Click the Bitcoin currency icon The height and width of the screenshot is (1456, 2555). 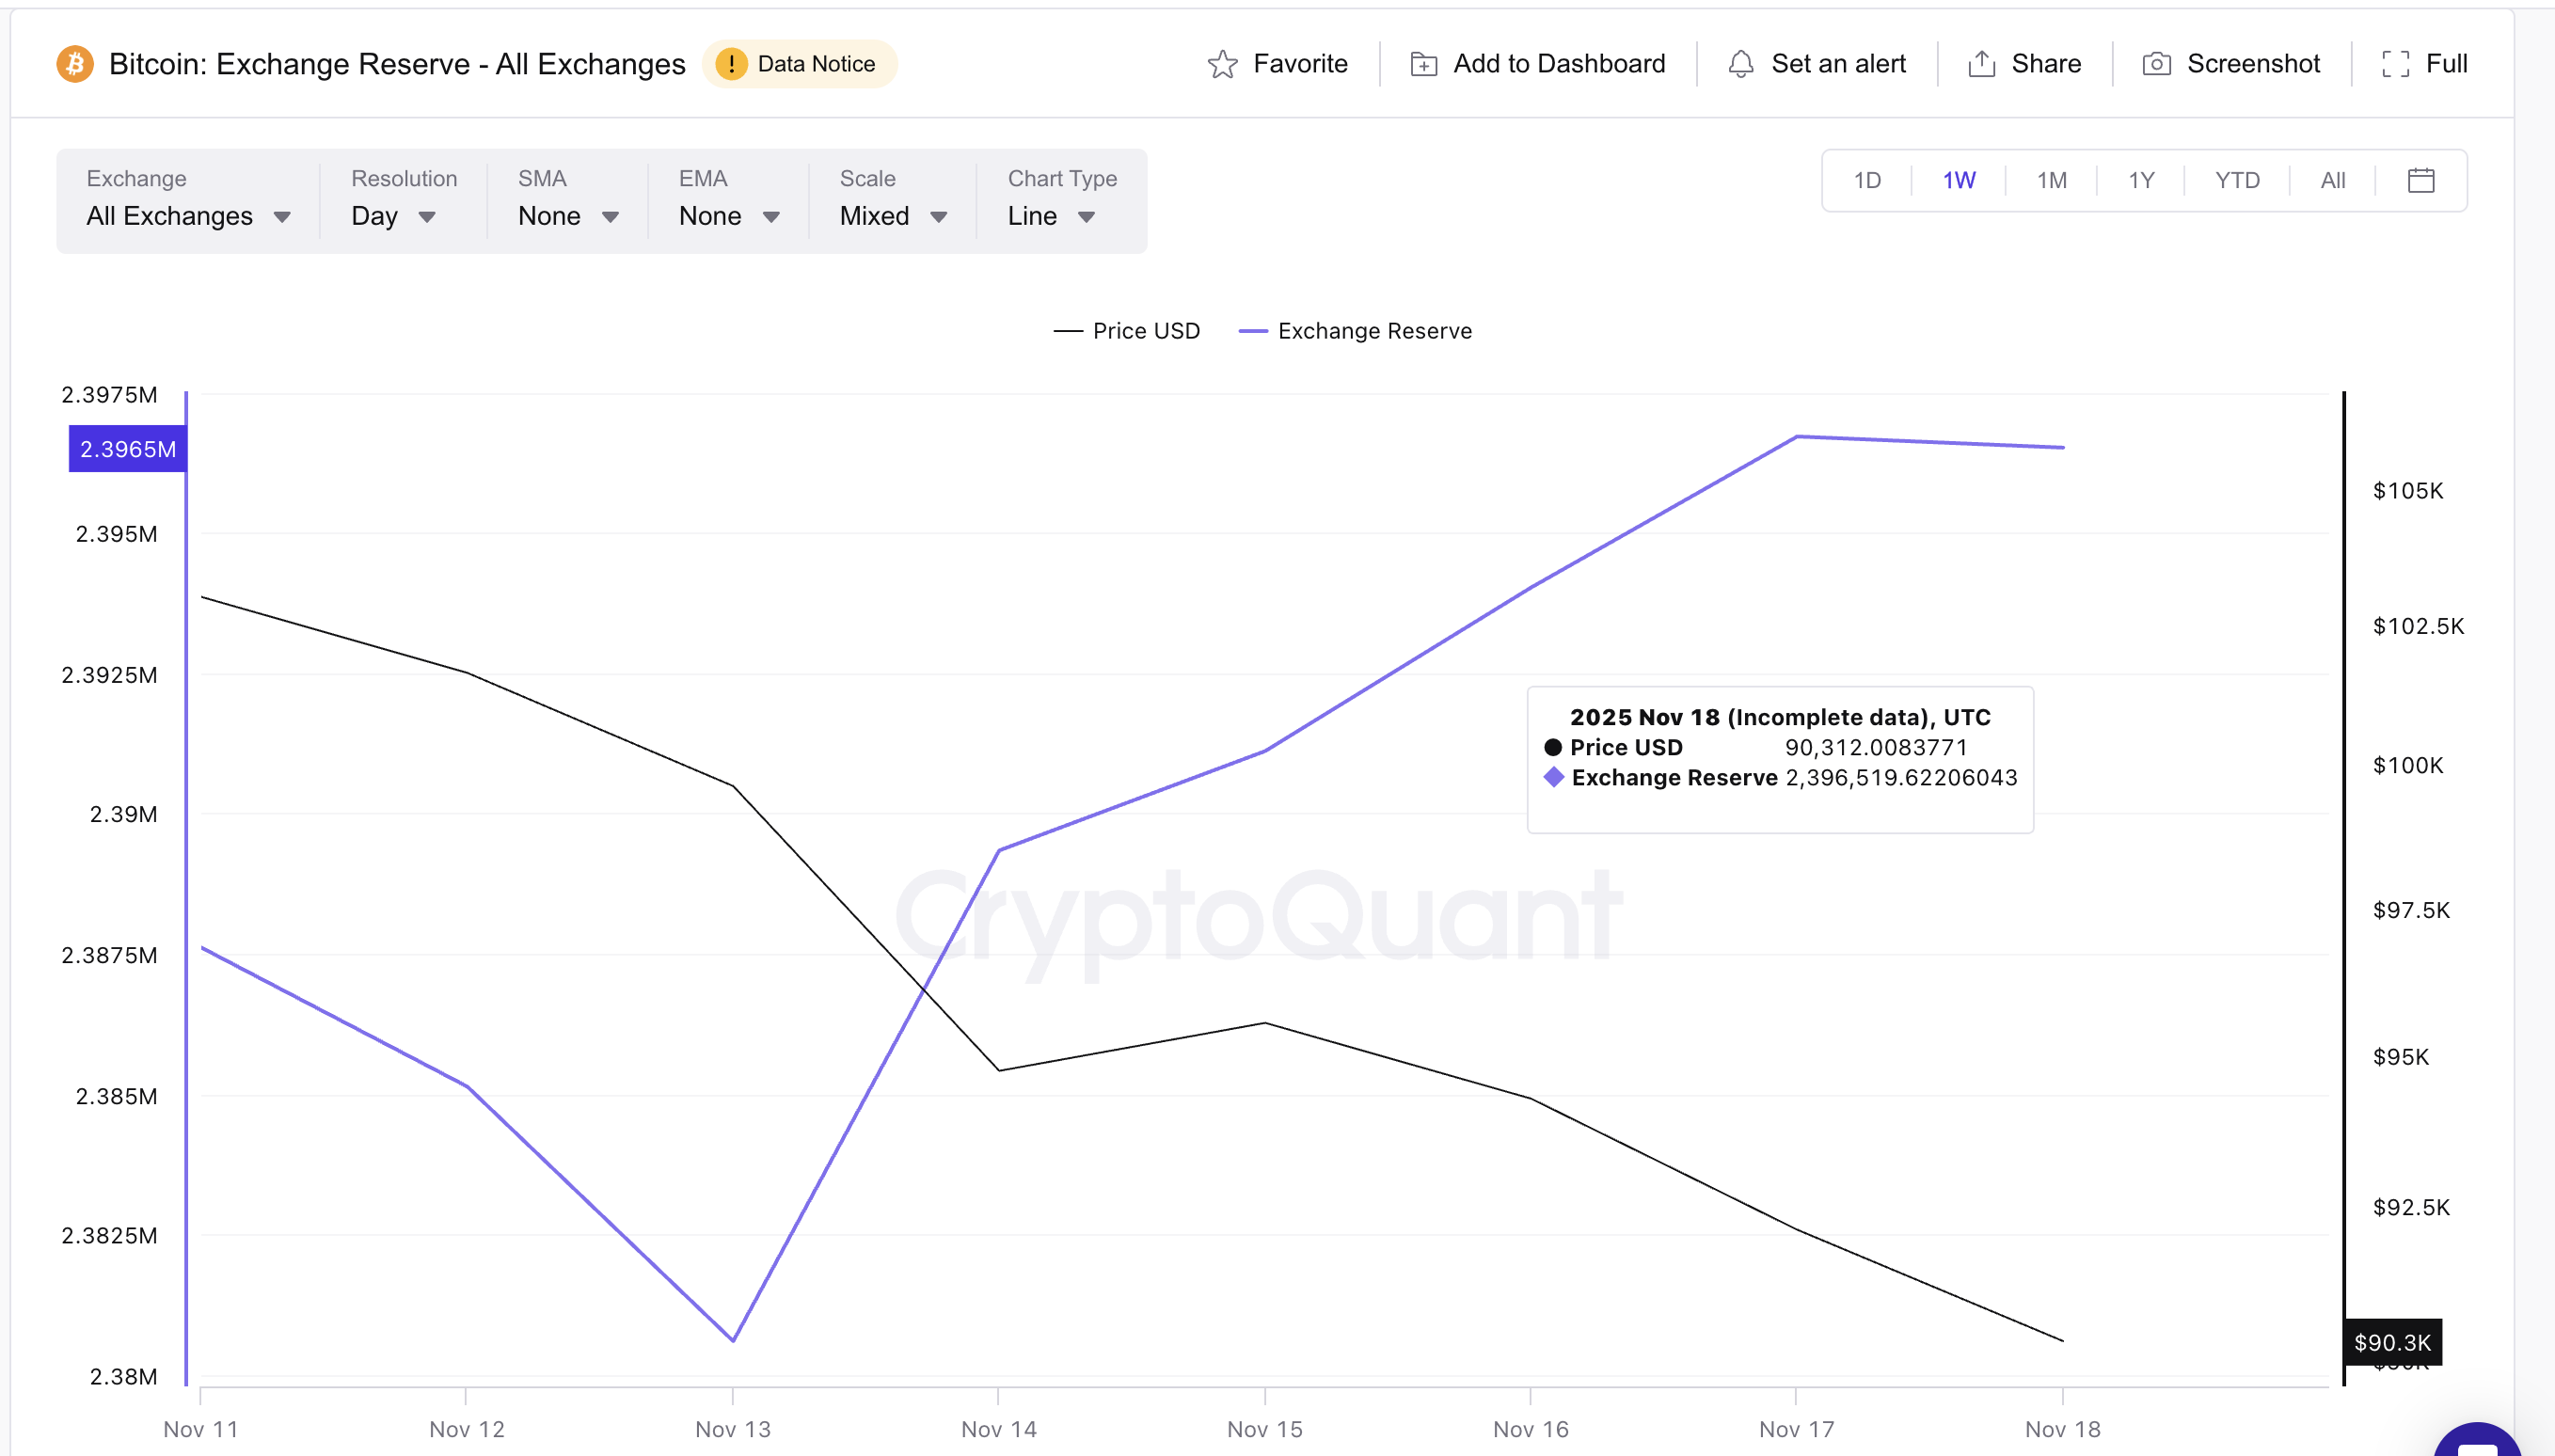75,63
